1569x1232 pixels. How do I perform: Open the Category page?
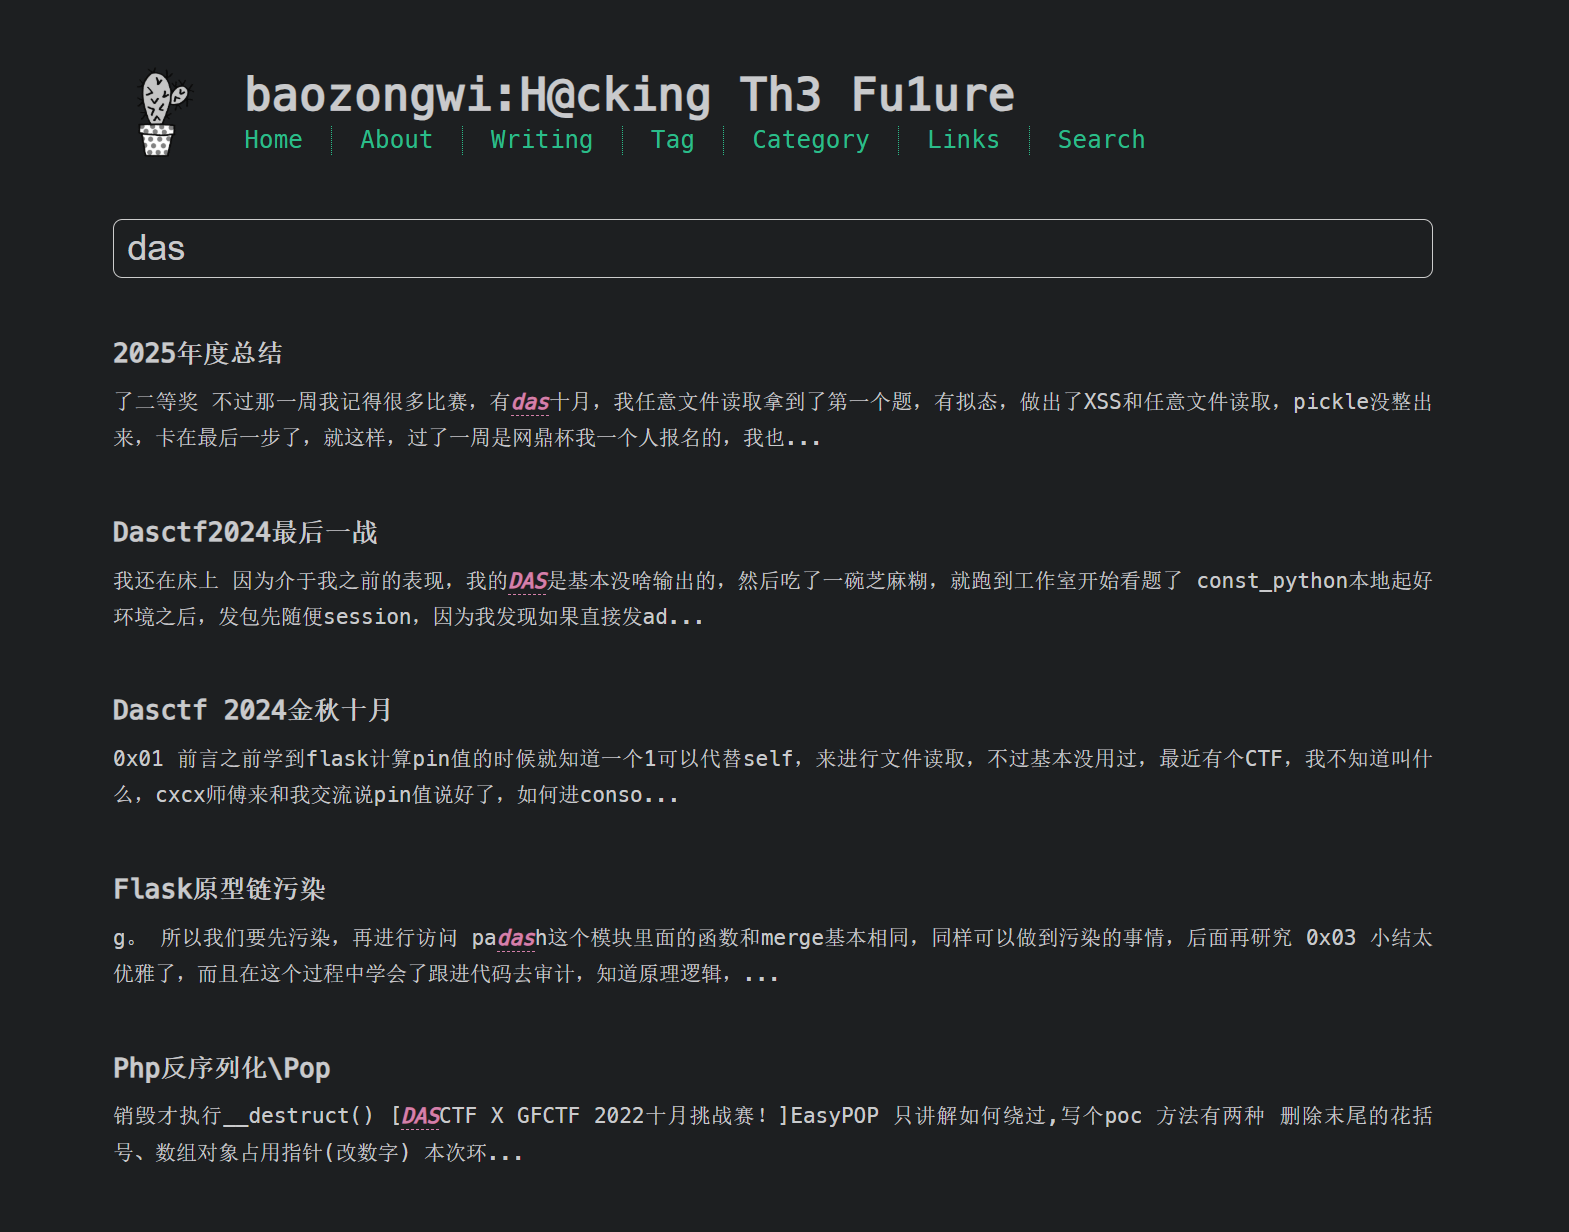click(x=810, y=140)
